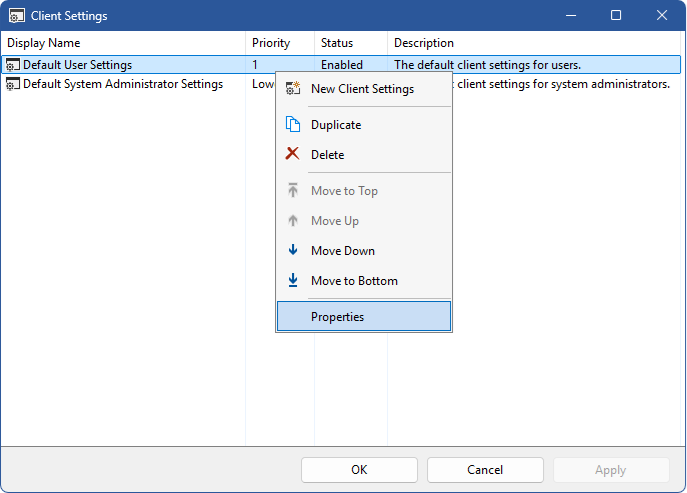Click the Default System Administrator Settings icon
The height and width of the screenshot is (493, 687).
13,85
